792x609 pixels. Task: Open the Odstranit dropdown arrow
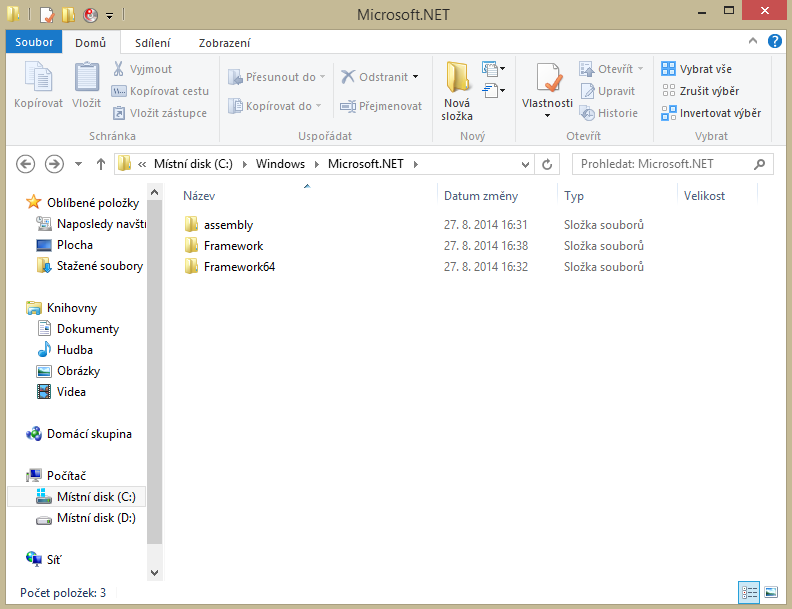(x=416, y=77)
